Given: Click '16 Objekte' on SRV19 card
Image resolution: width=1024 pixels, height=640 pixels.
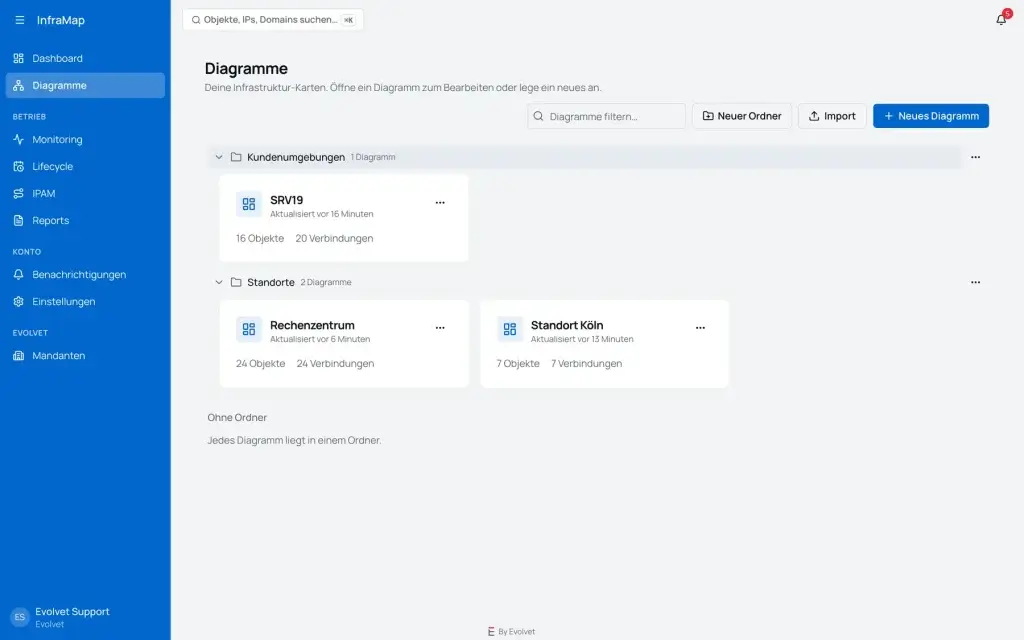Looking at the screenshot, I should [x=260, y=238].
